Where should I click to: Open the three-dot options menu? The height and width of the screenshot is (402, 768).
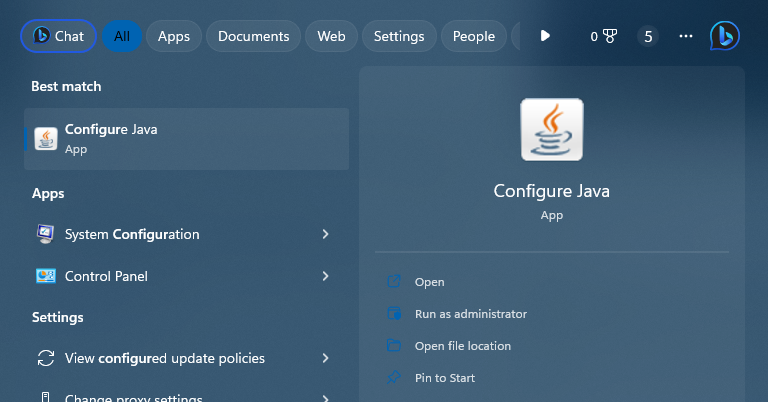coord(686,36)
